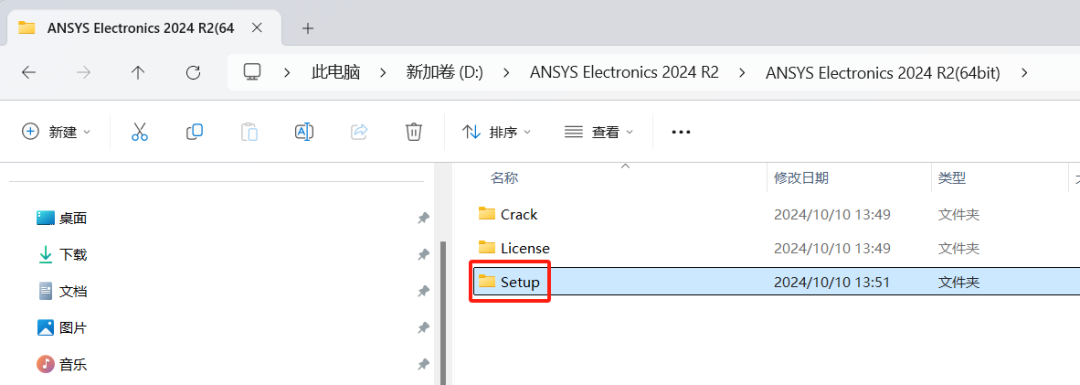This screenshot has width=1080, height=385.
Task: Expand chevron after the monitor icon
Action: [287, 72]
